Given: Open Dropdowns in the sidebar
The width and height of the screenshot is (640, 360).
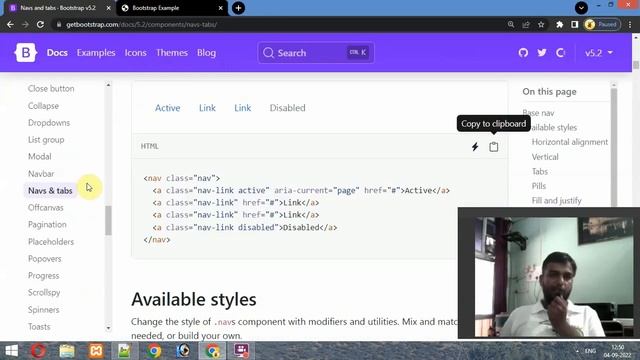Looking at the screenshot, I should (49, 122).
